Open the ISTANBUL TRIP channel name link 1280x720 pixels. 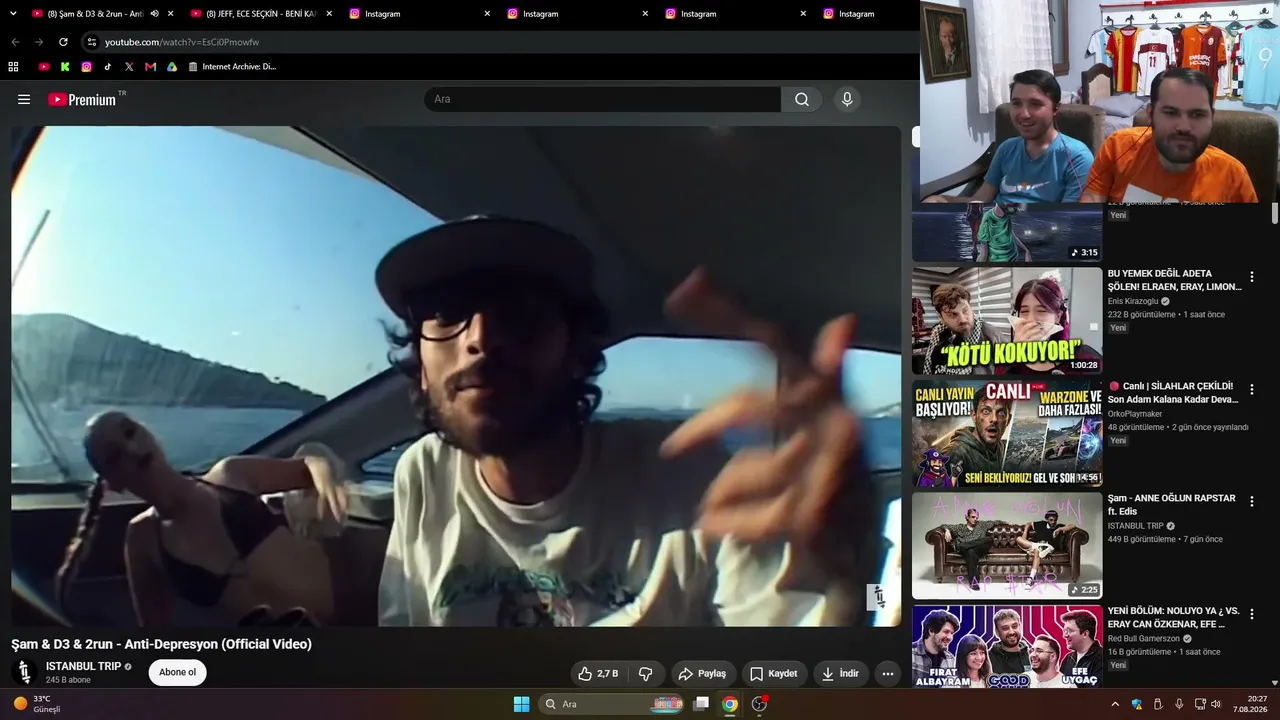pyautogui.click(x=84, y=666)
